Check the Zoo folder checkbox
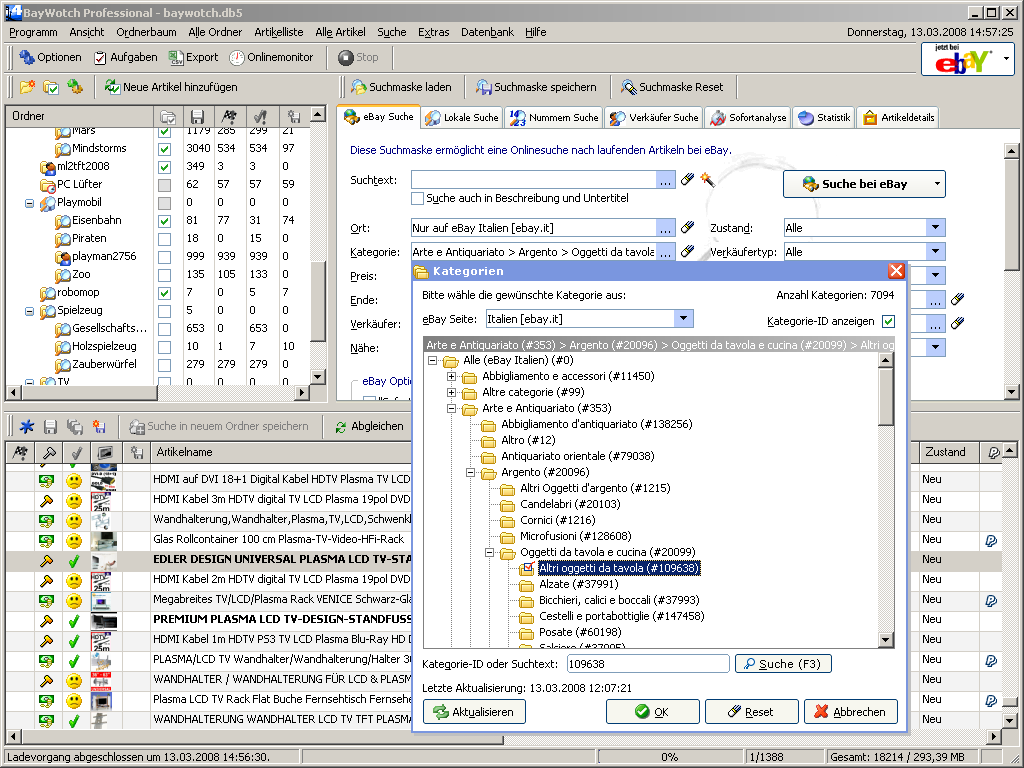1024x768 pixels. tap(165, 275)
